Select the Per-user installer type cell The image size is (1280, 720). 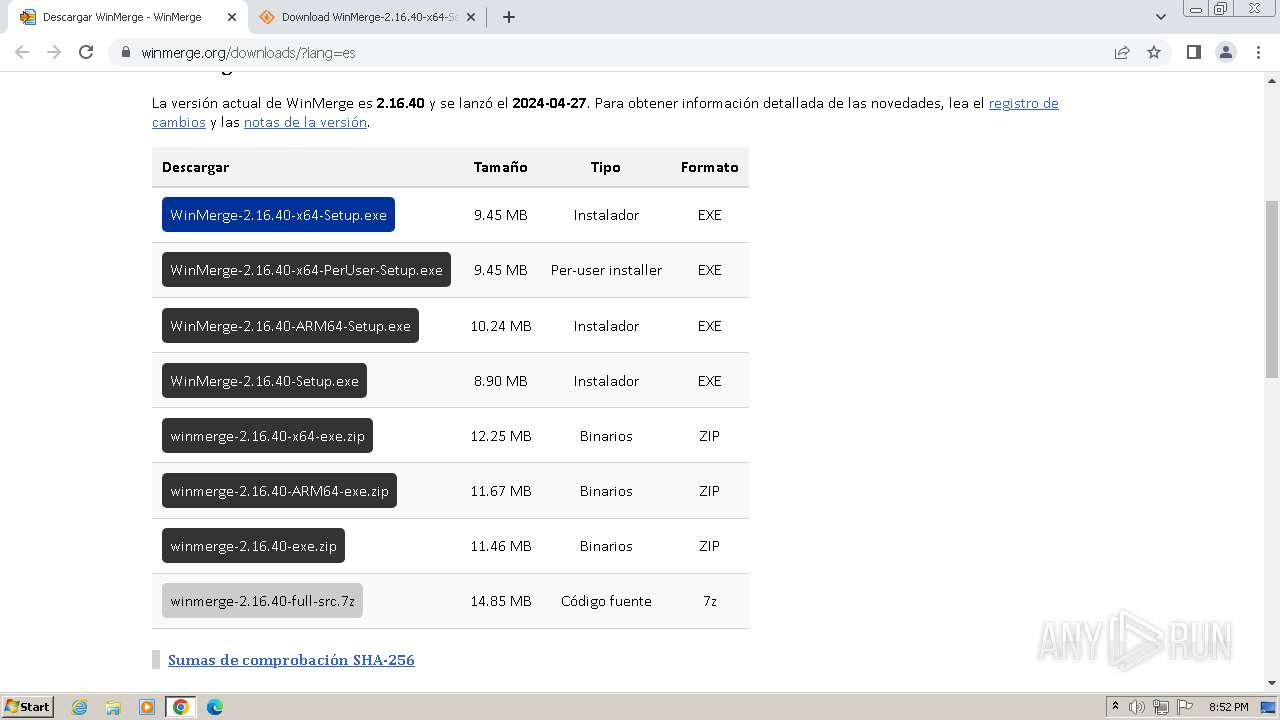[x=606, y=270]
